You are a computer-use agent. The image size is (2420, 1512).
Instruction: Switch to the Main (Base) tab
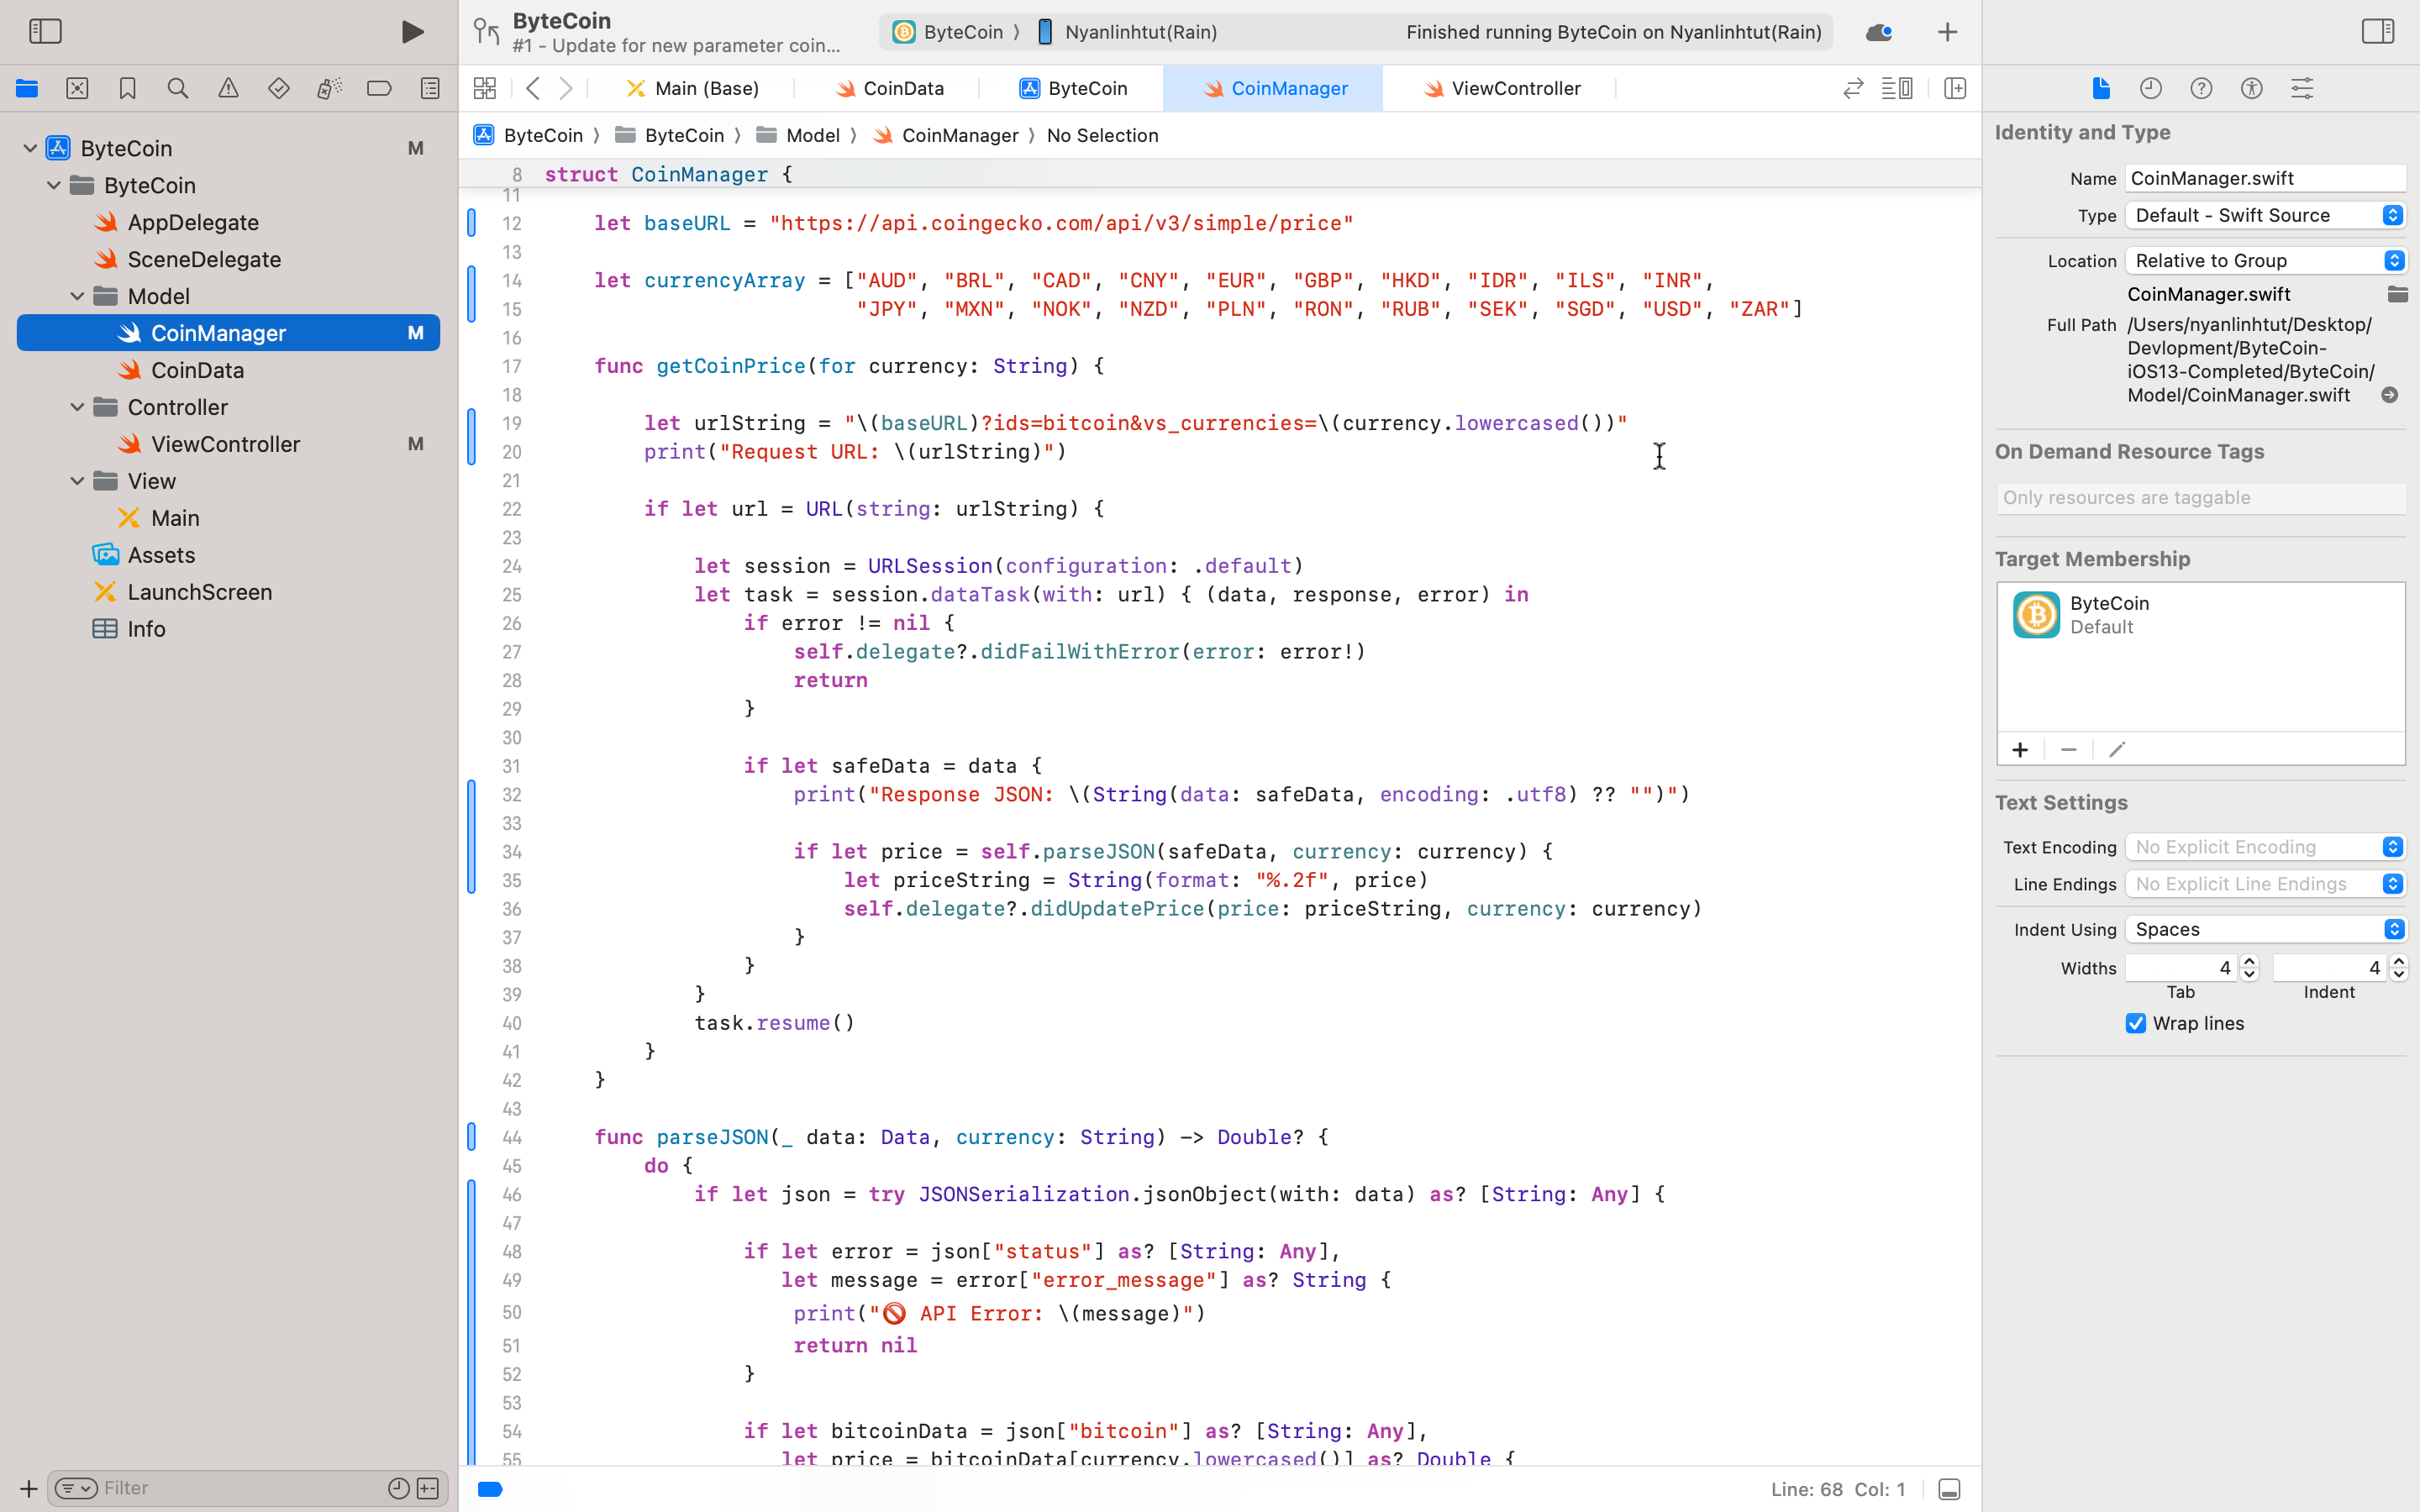pos(692,88)
